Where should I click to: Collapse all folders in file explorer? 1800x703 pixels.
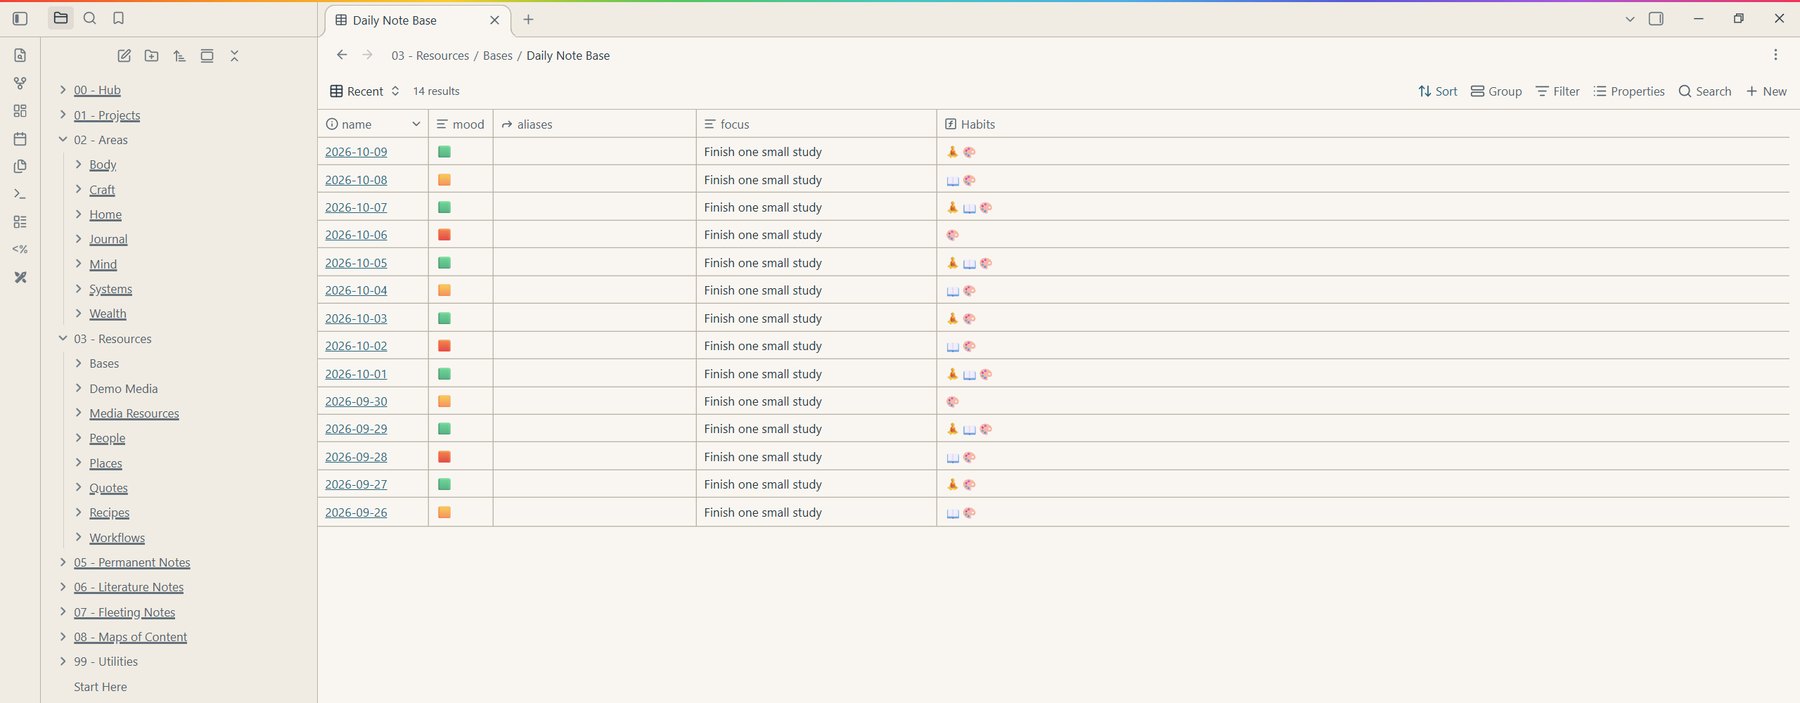tap(234, 56)
